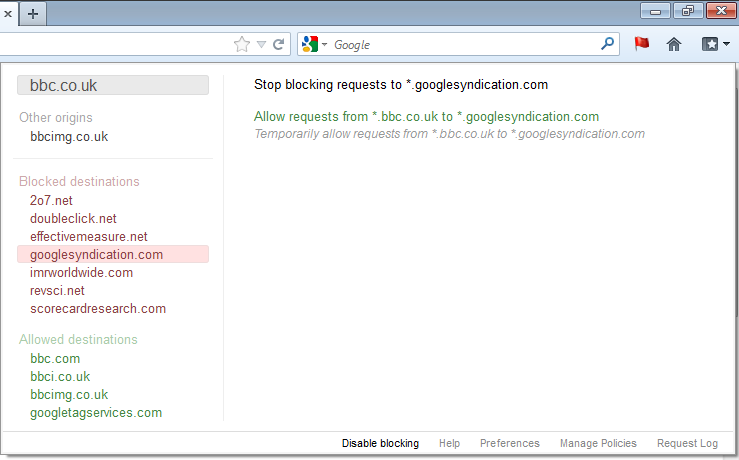Select blocked destination imrworldwide.com
Screen dimensions: 739x460
(x=81, y=272)
